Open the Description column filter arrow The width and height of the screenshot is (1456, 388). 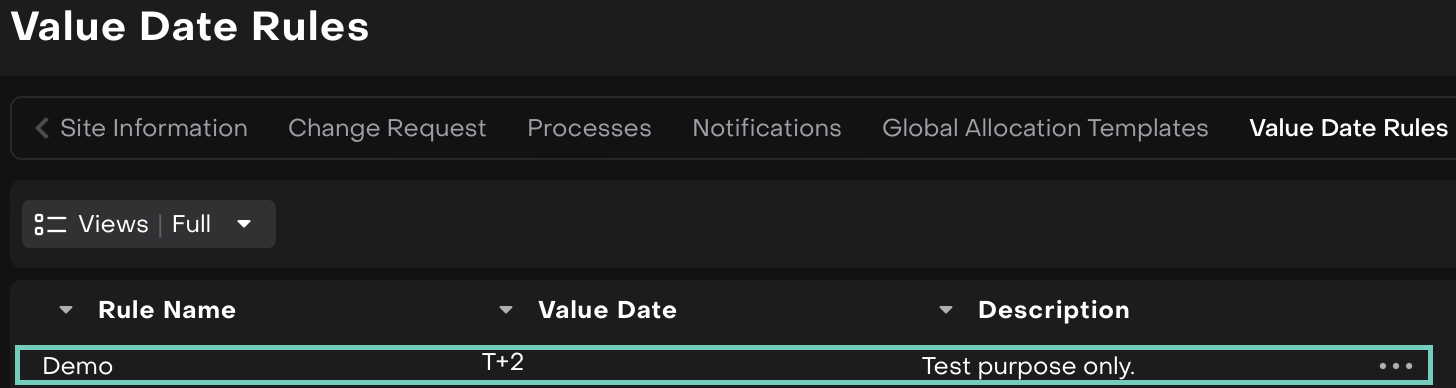click(946, 310)
